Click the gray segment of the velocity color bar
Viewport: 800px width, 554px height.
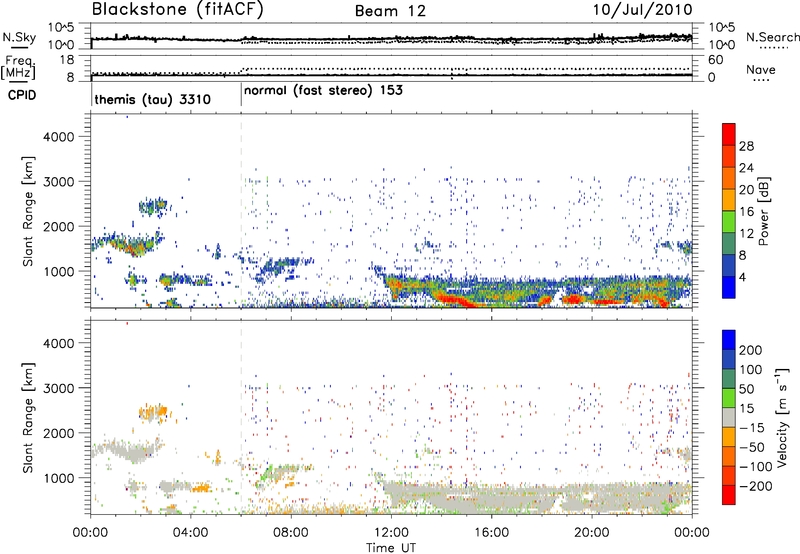(729, 417)
